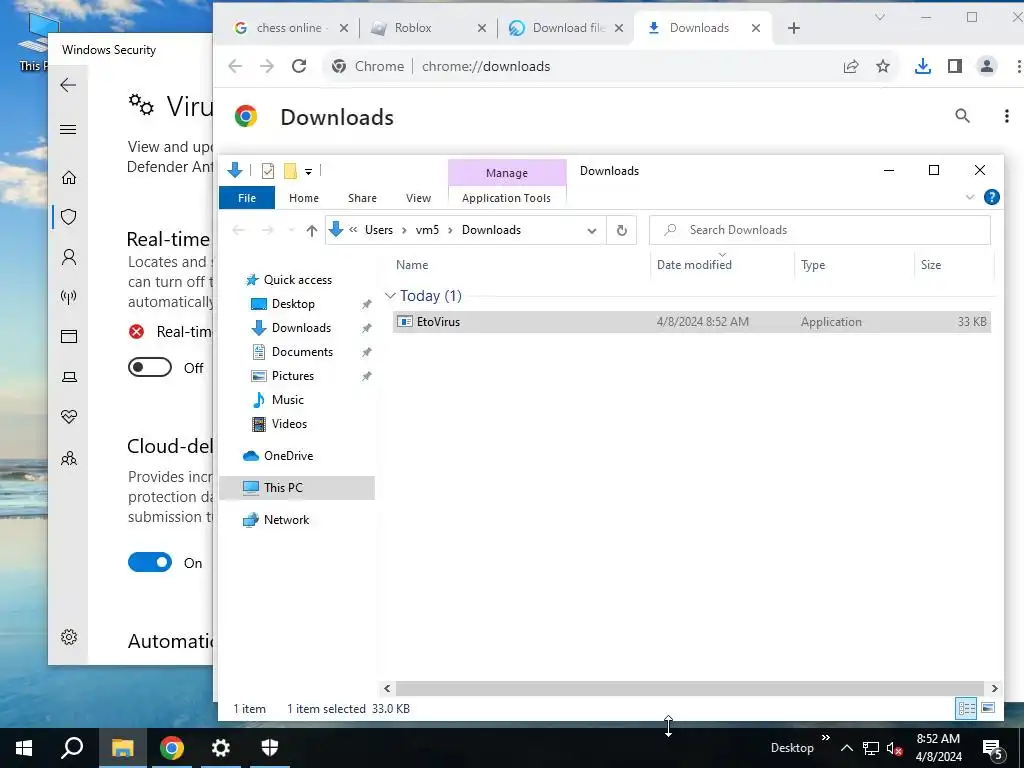Click Users in the Explorer breadcrumb
This screenshot has height=768, width=1024.
point(379,230)
